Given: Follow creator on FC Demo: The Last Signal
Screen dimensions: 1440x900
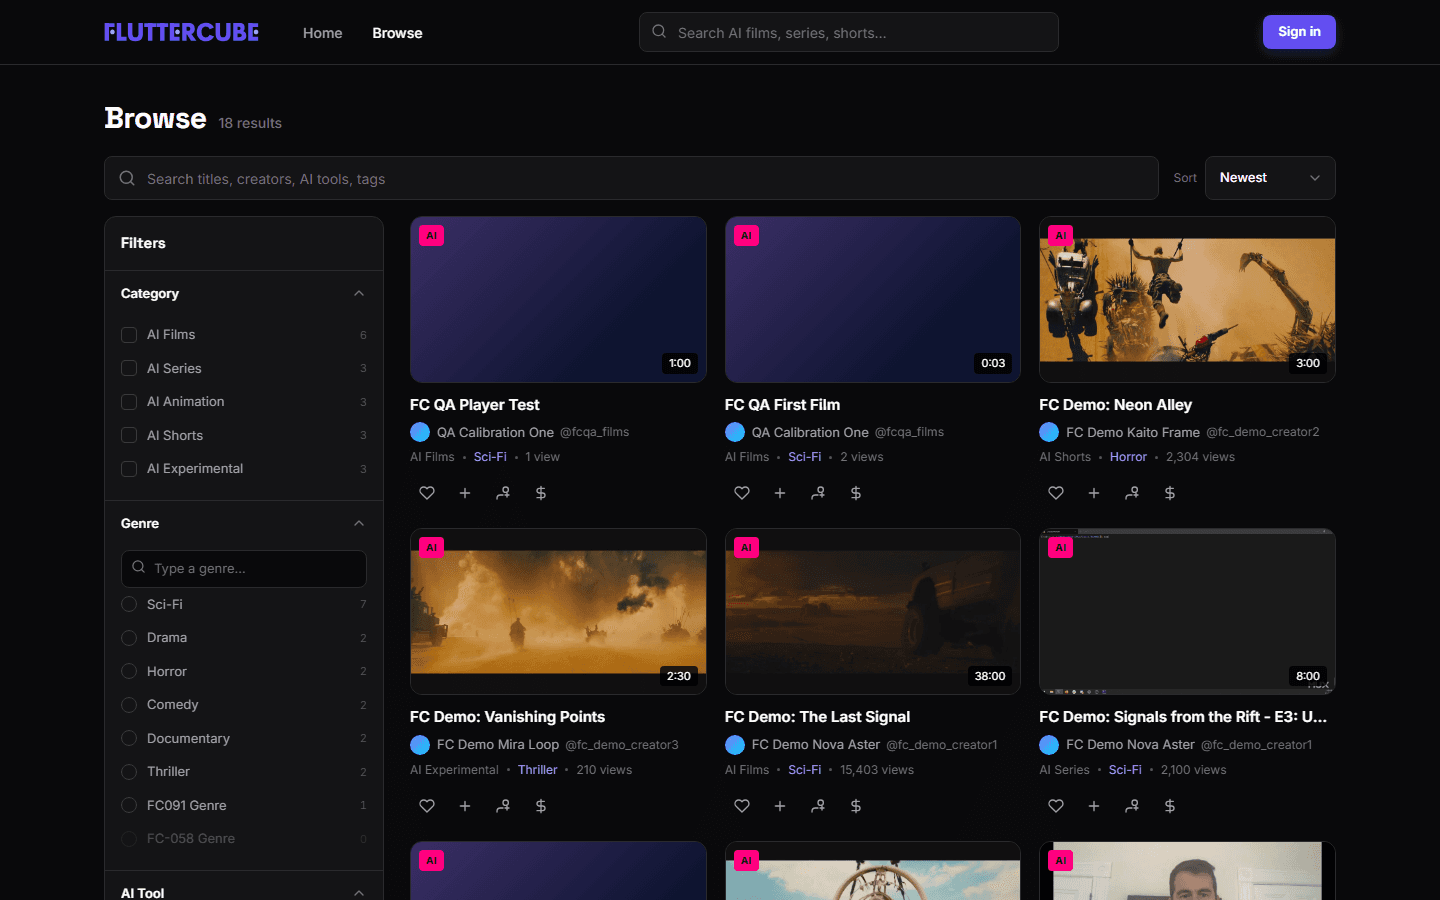Looking at the screenshot, I should [x=818, y=806].
